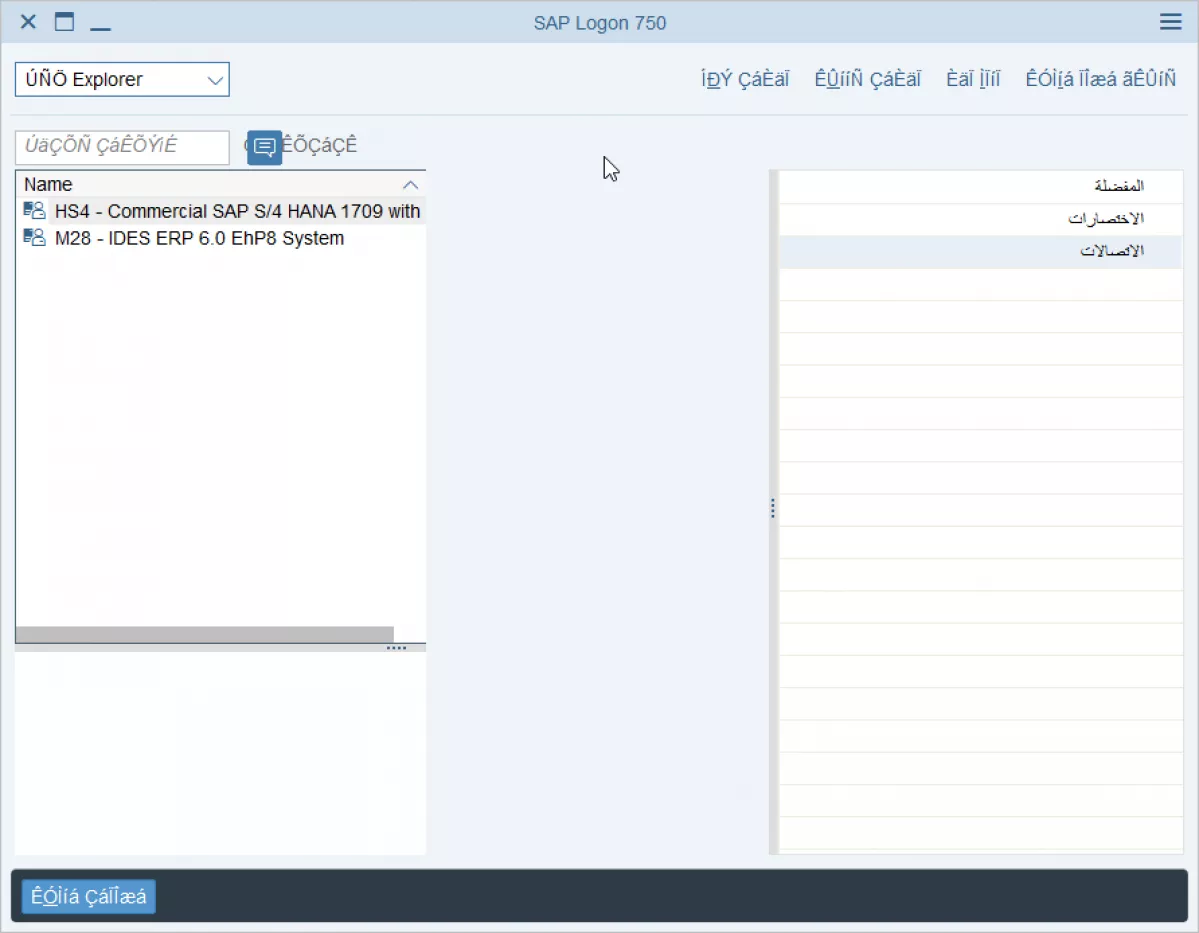1199x933 pixels.
Task: Click the horizontal splitter dots below list
Action: [396, 648]
